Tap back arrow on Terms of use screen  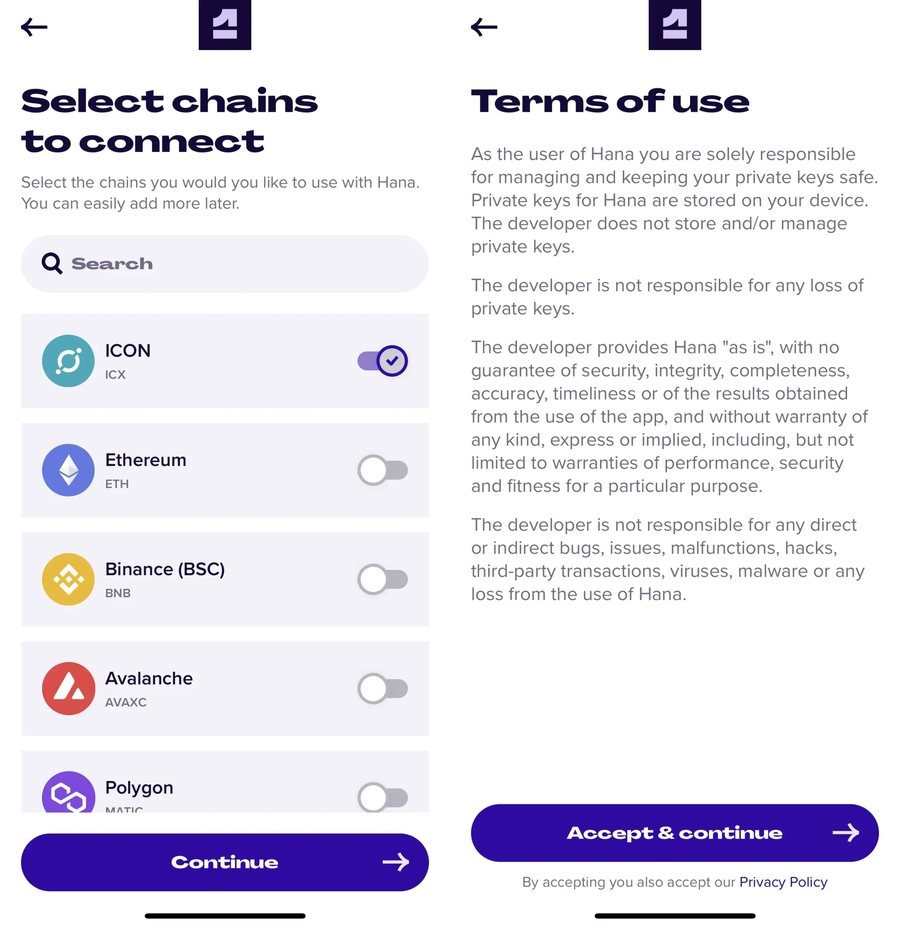coord(484,27)
